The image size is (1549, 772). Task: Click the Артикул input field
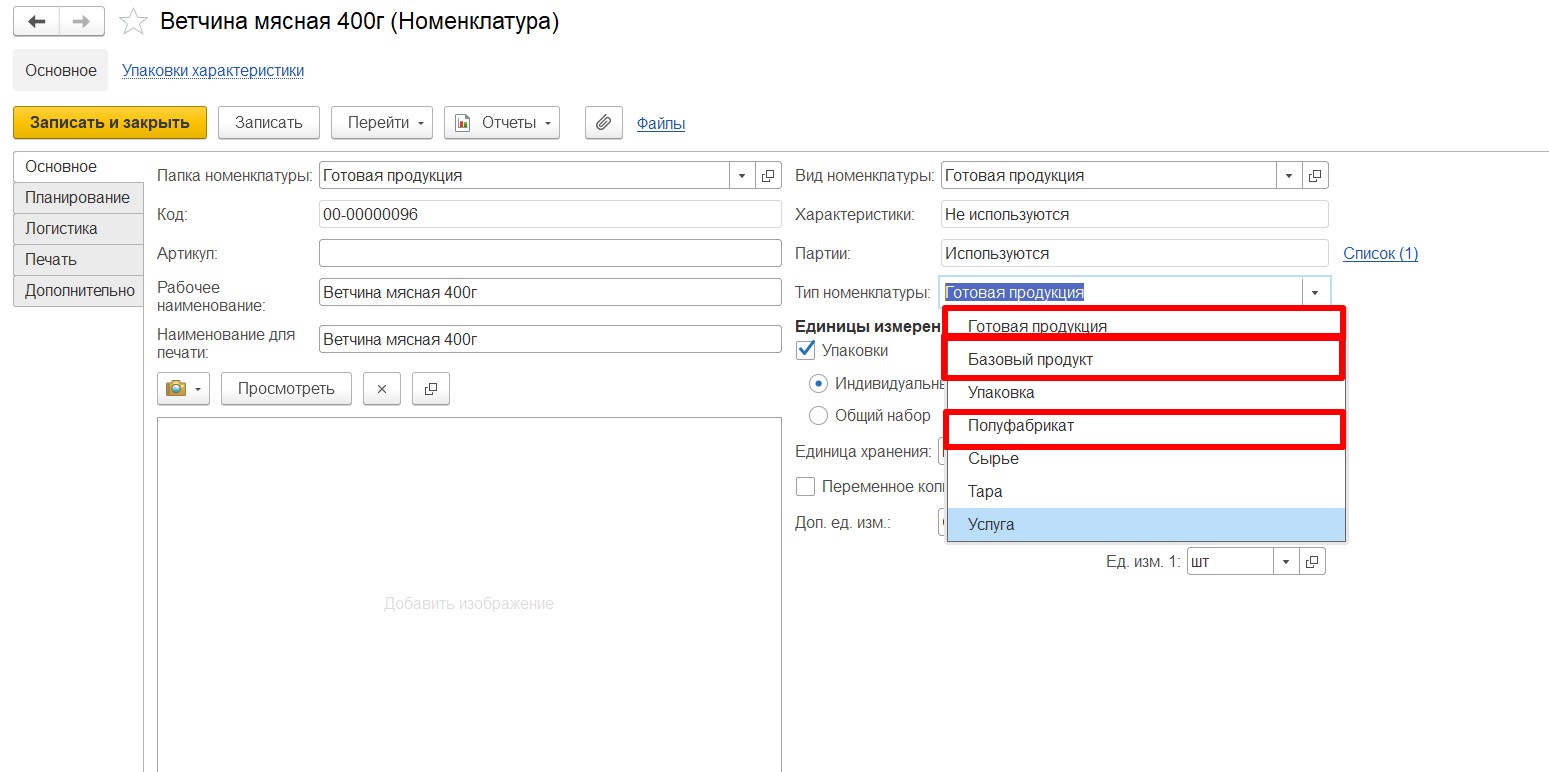coord(549,254)
